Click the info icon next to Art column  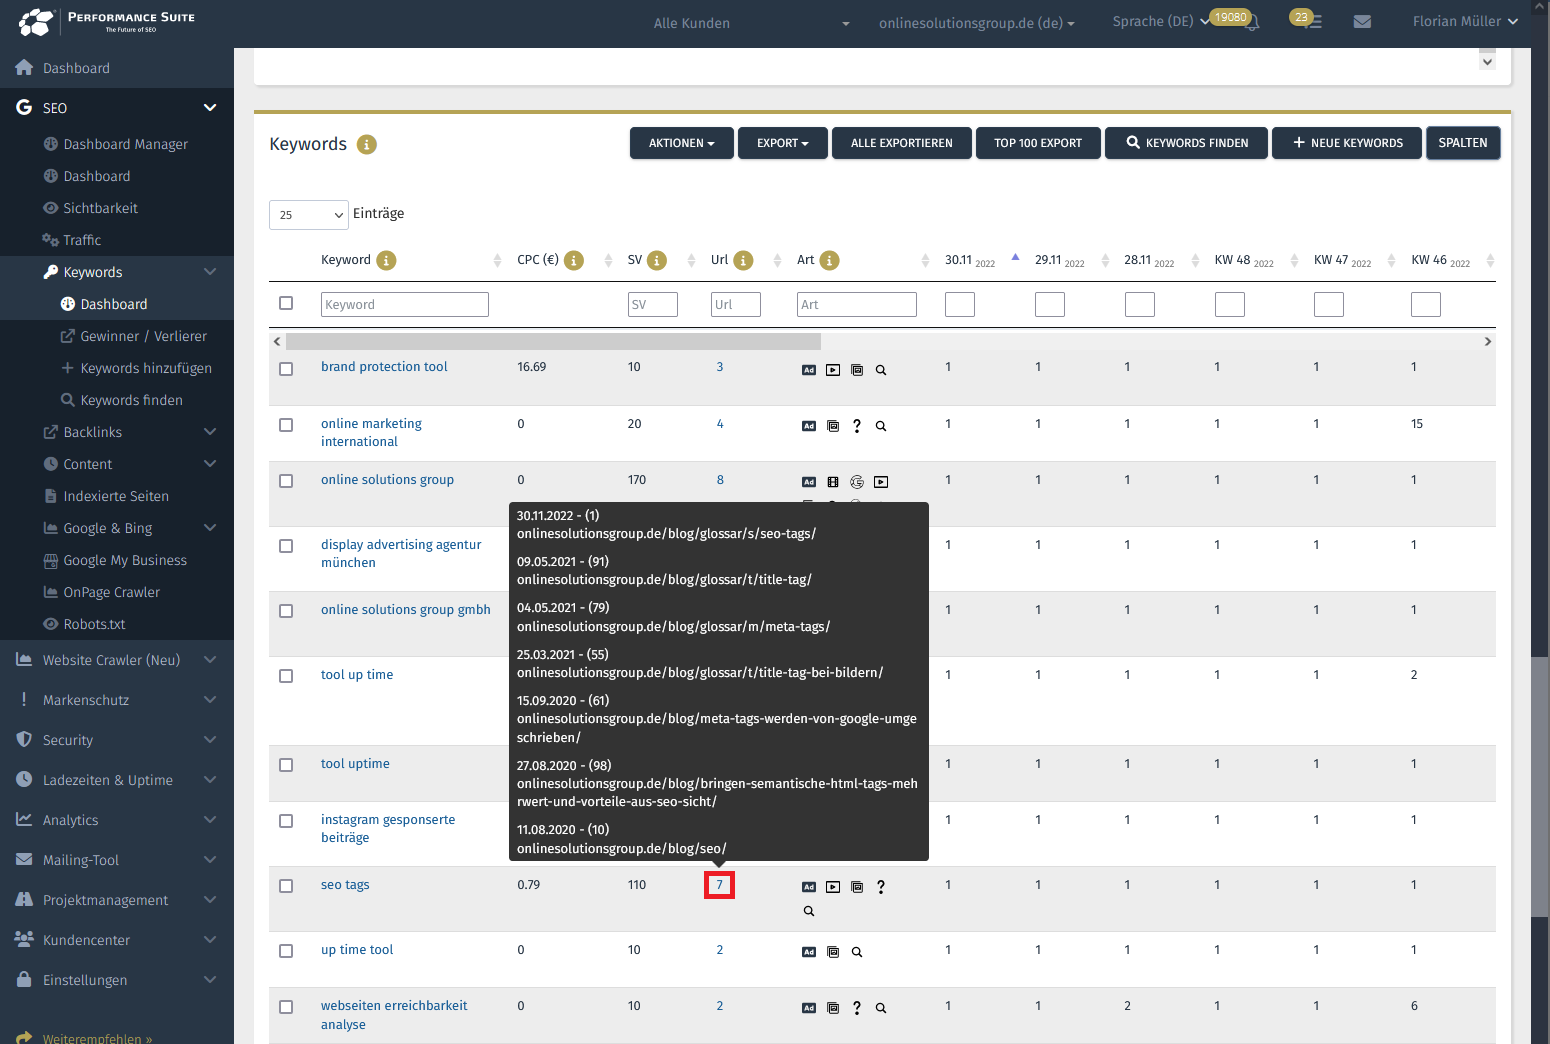(829, 260)
